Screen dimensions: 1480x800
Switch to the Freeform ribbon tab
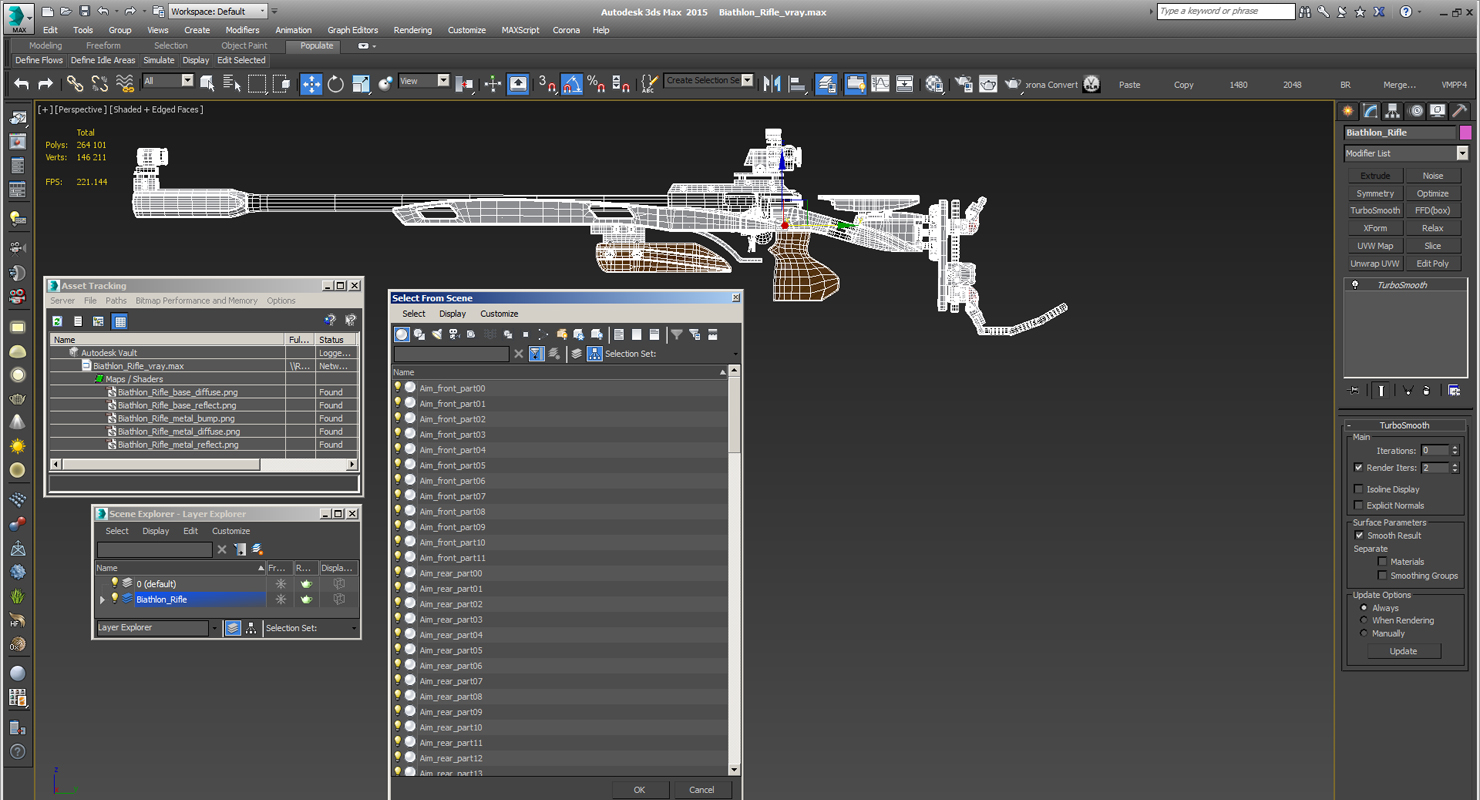point(103,46)
